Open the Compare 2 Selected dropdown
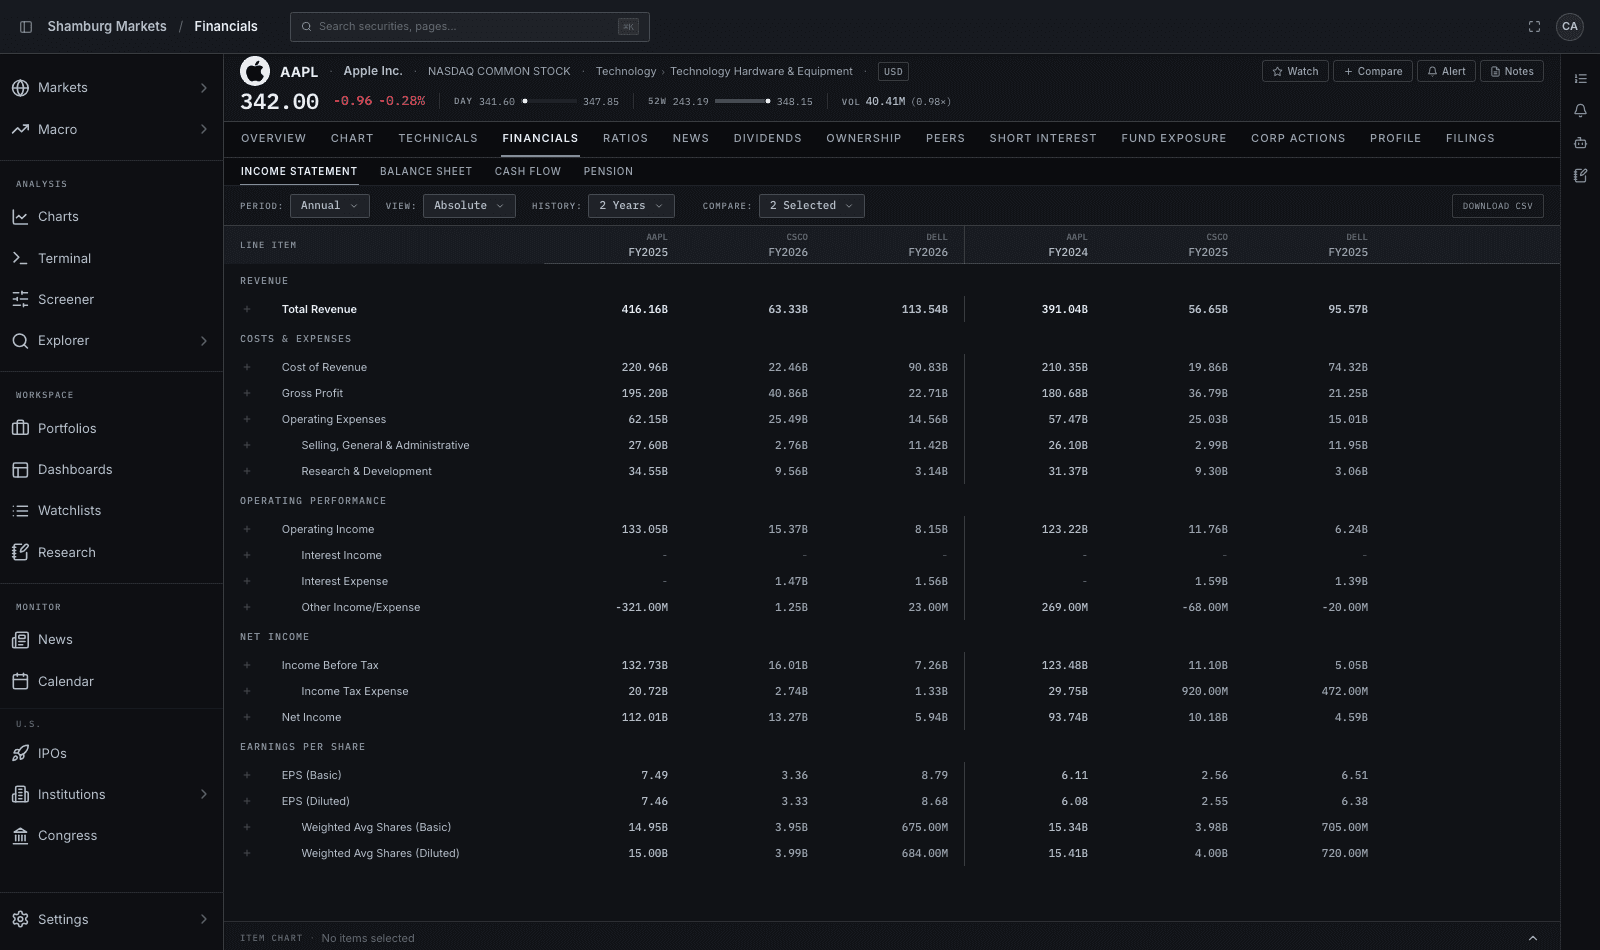This screenshot has height=950, width=1600. 811,206
